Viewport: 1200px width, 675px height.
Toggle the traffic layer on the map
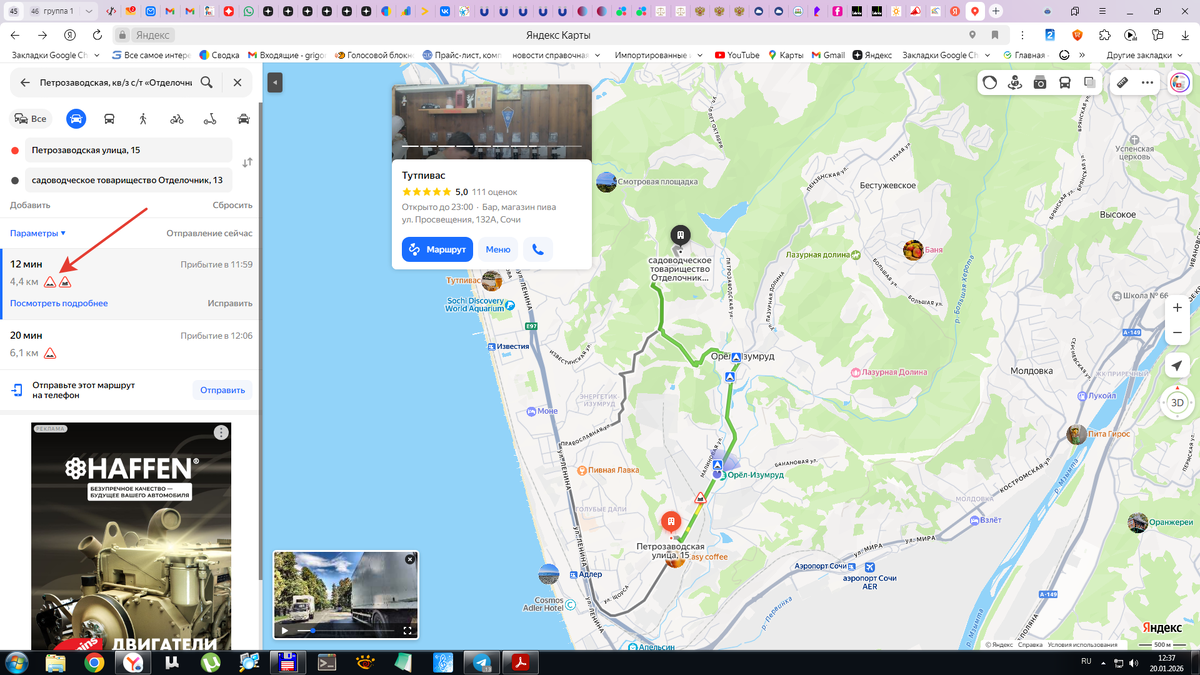[990, 83]
